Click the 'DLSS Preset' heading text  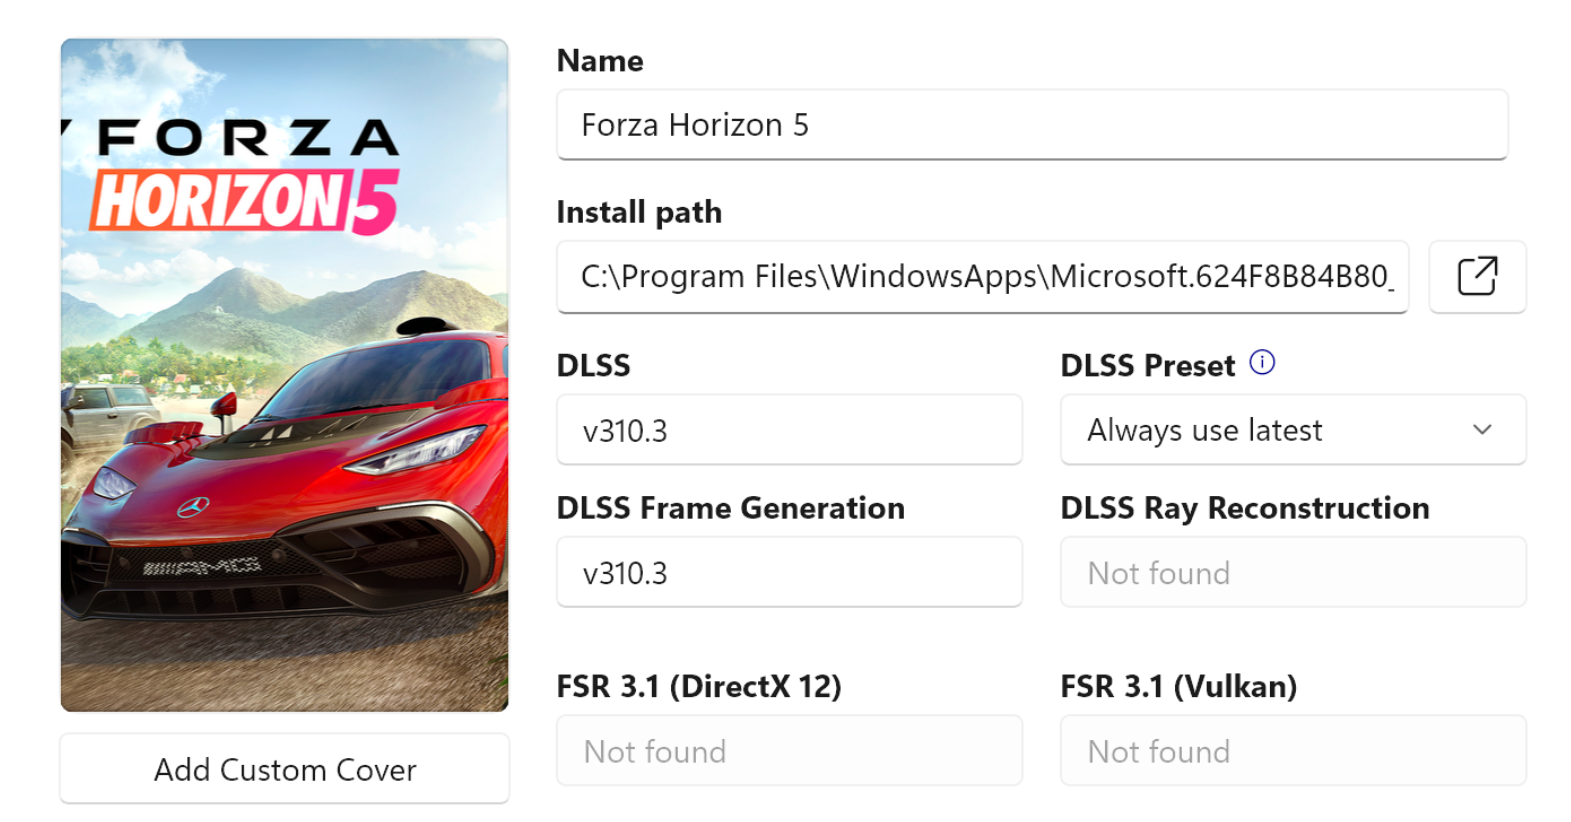(x=1147, y=366)
